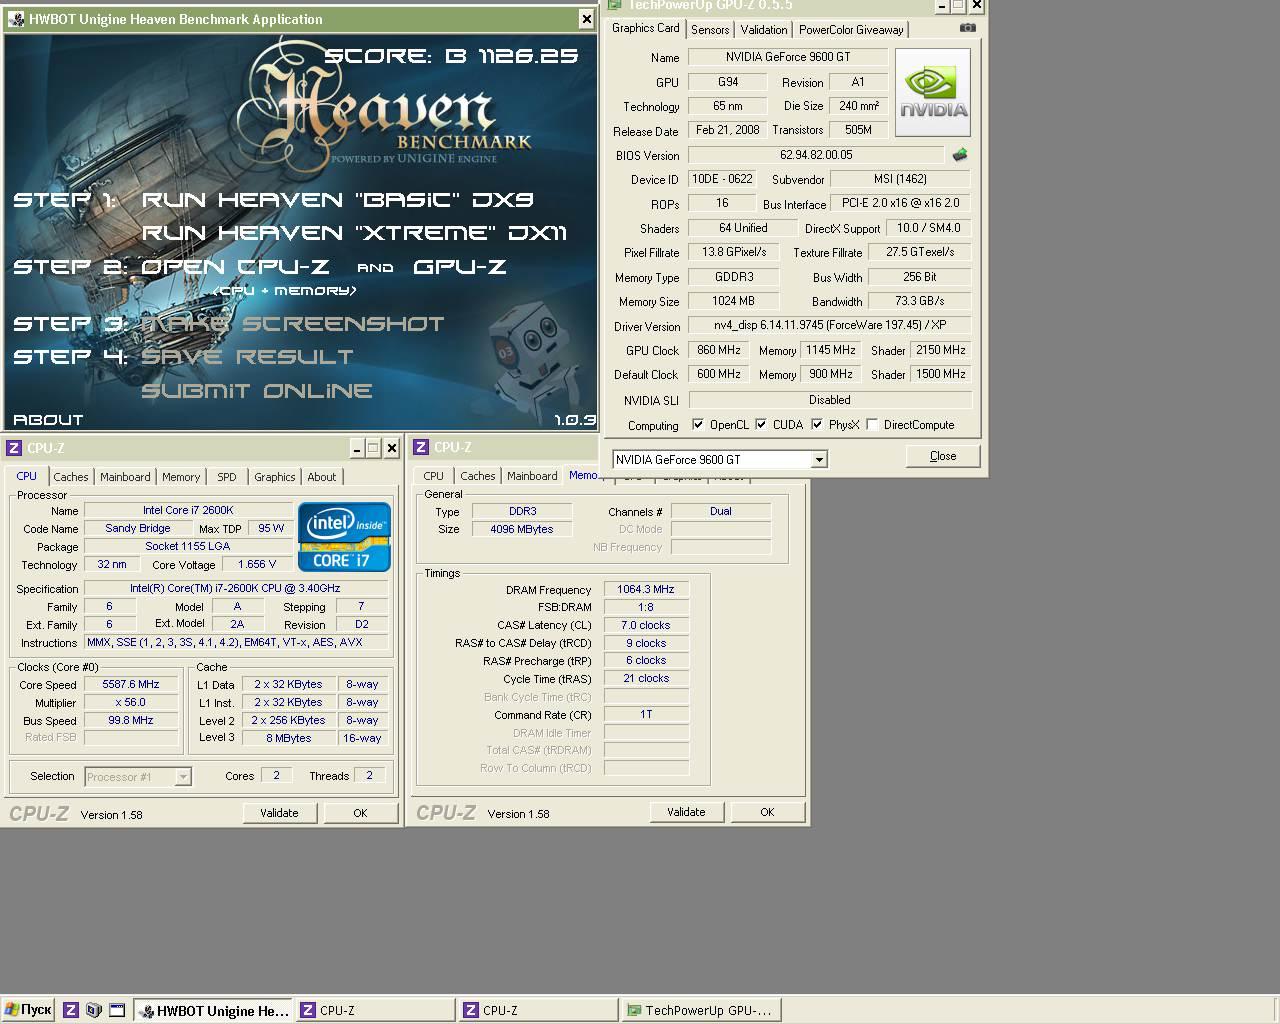This screenshot has height=1024, width=1280.
Task: Click the Multiplier value x 56.0
Action: [131, 703]
